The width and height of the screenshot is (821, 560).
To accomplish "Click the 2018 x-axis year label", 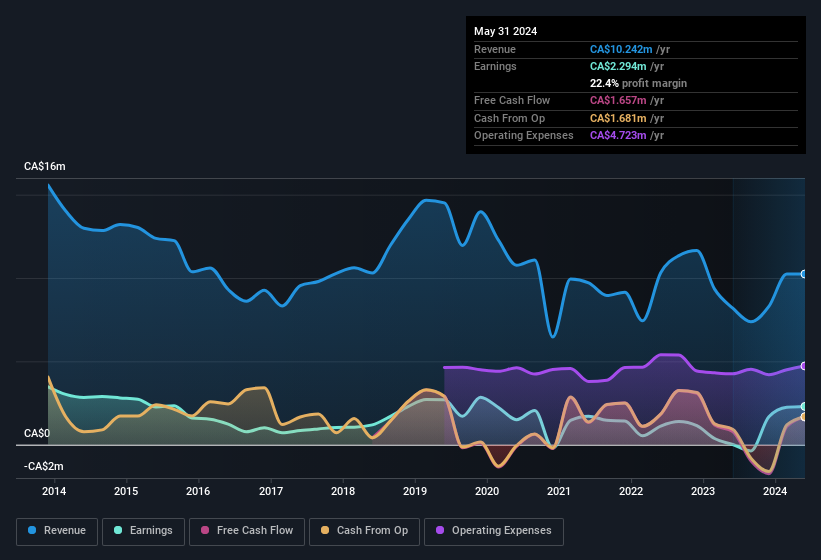I will (x=343, y=491).
